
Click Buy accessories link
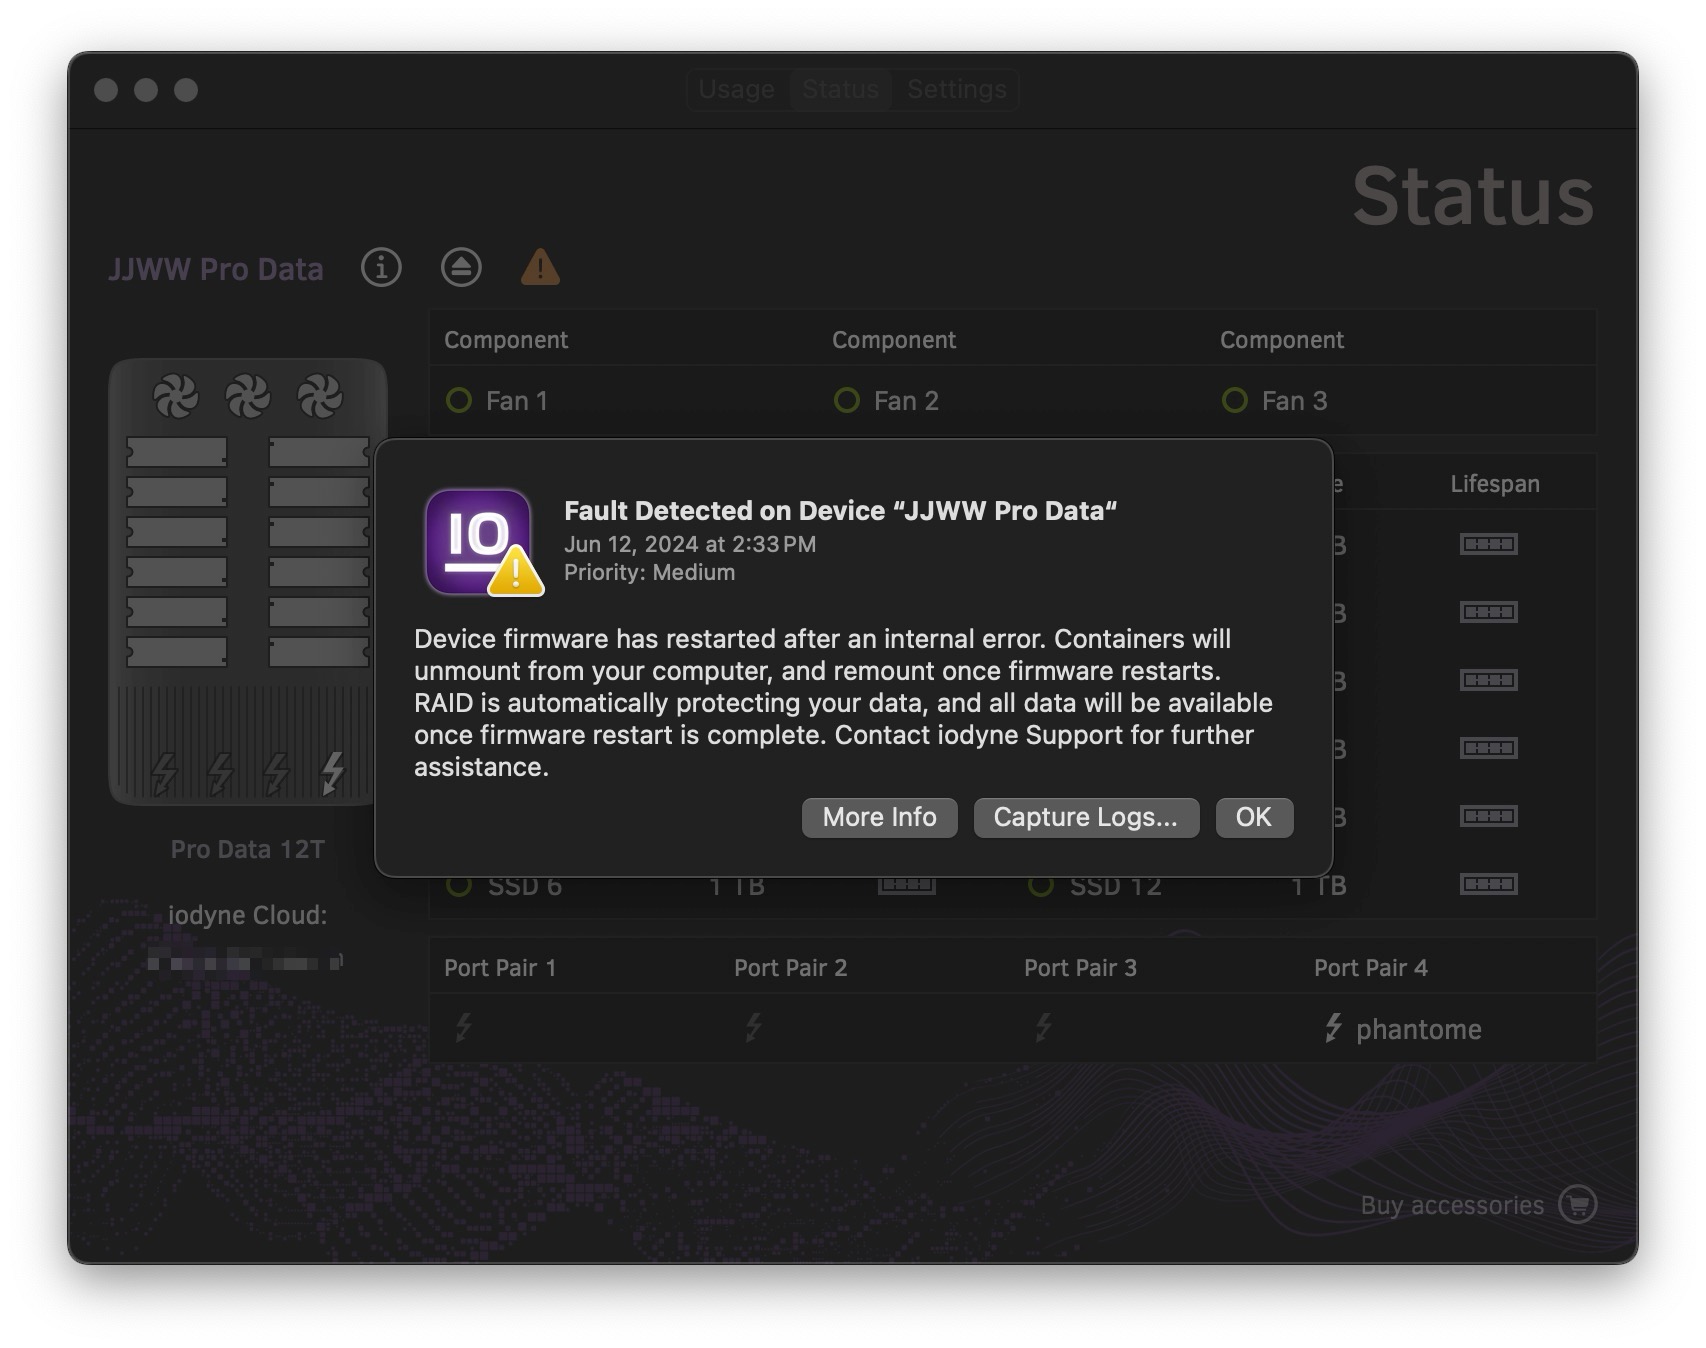tap(1452, 1205)
